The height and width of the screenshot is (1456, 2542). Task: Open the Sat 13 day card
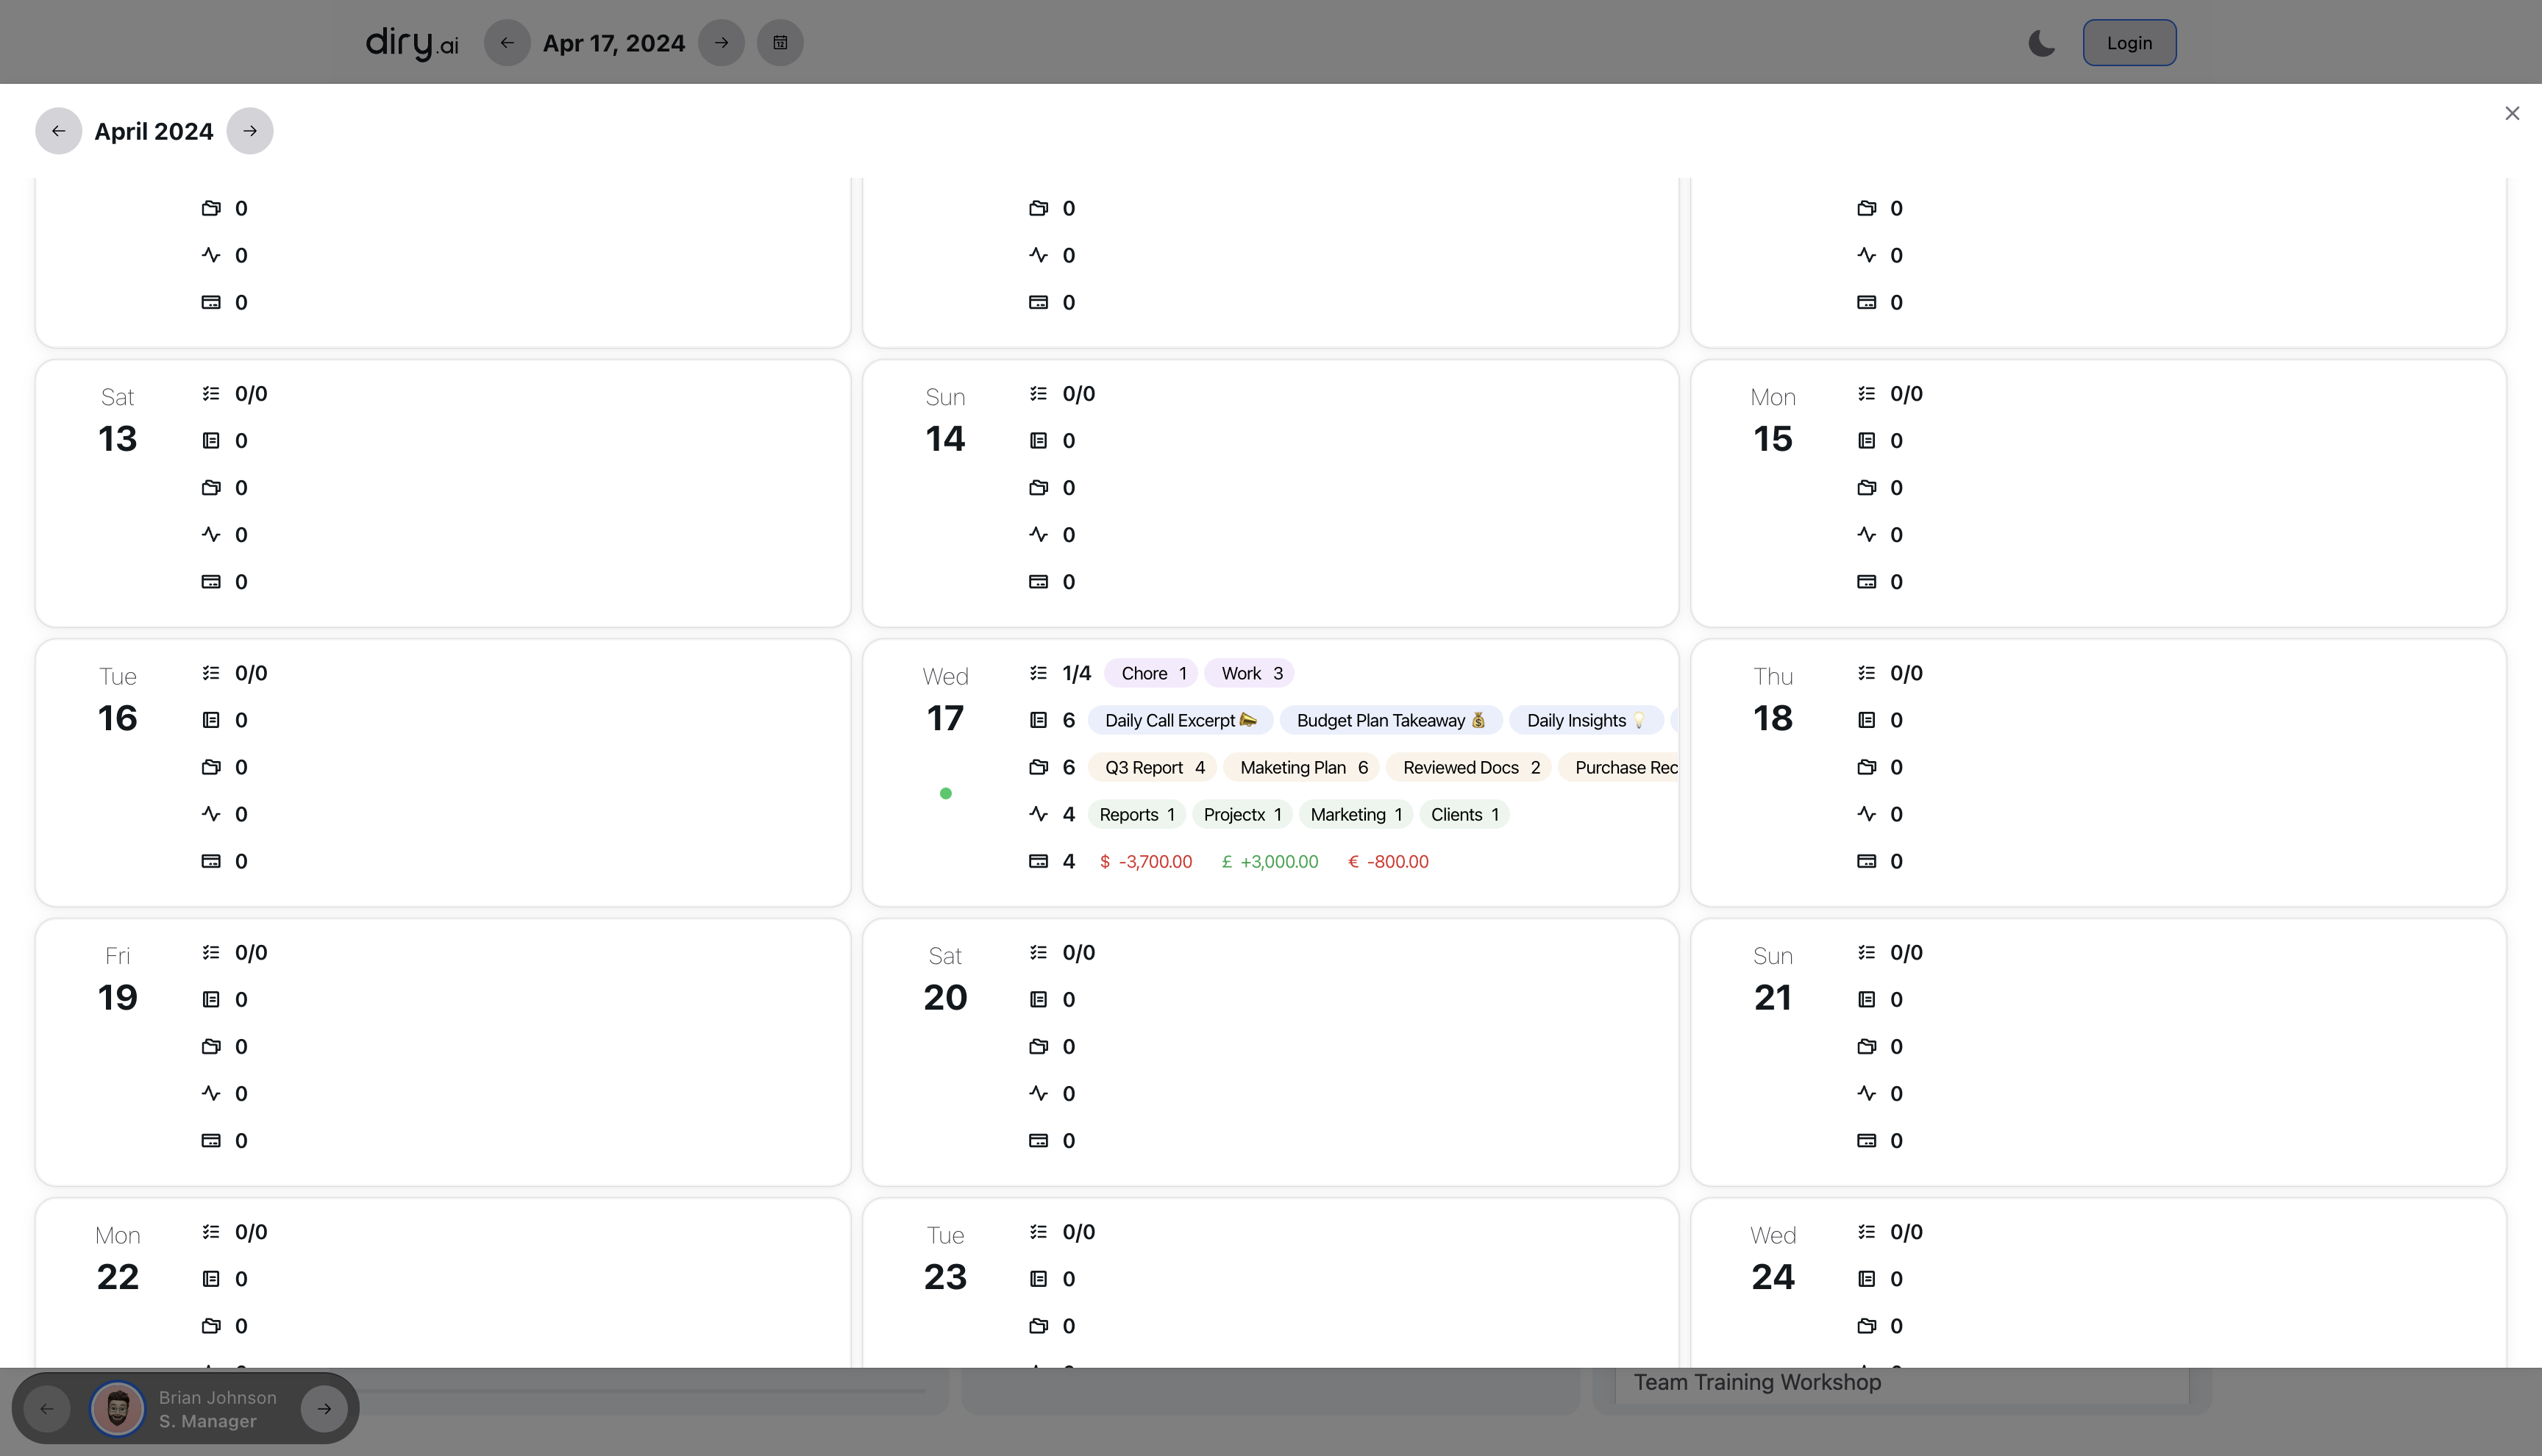443,493
